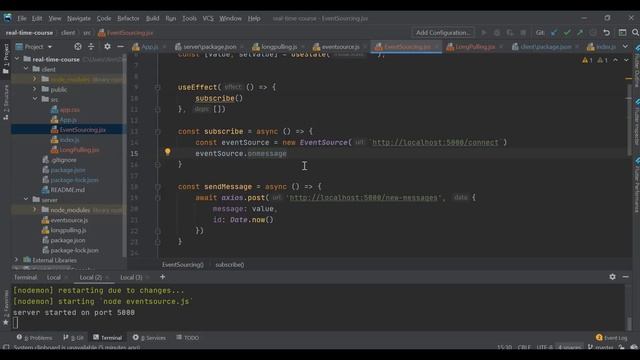Click the collapse all icon in Project panel
This screenshot has width=640, height=360.
click(91, 47)
